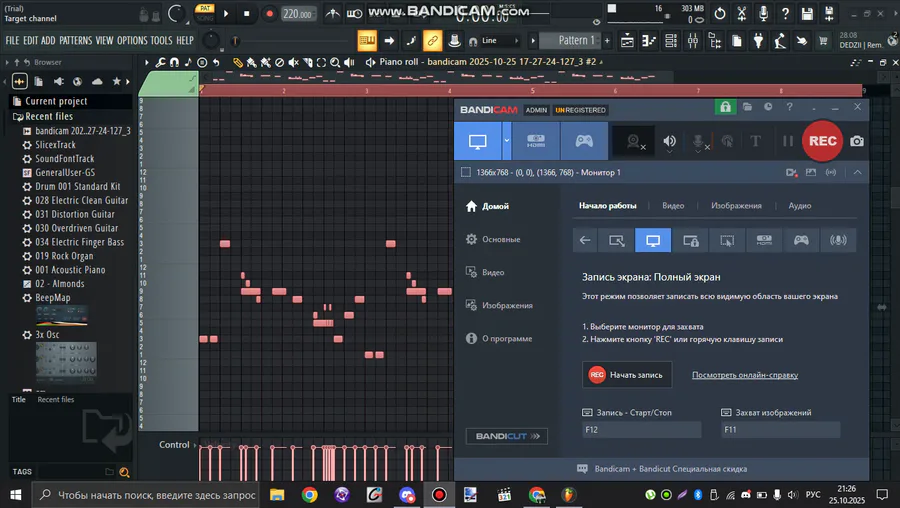Click the FL Studio save project icon
Screen dimensions: 900x508
(807, 13)
